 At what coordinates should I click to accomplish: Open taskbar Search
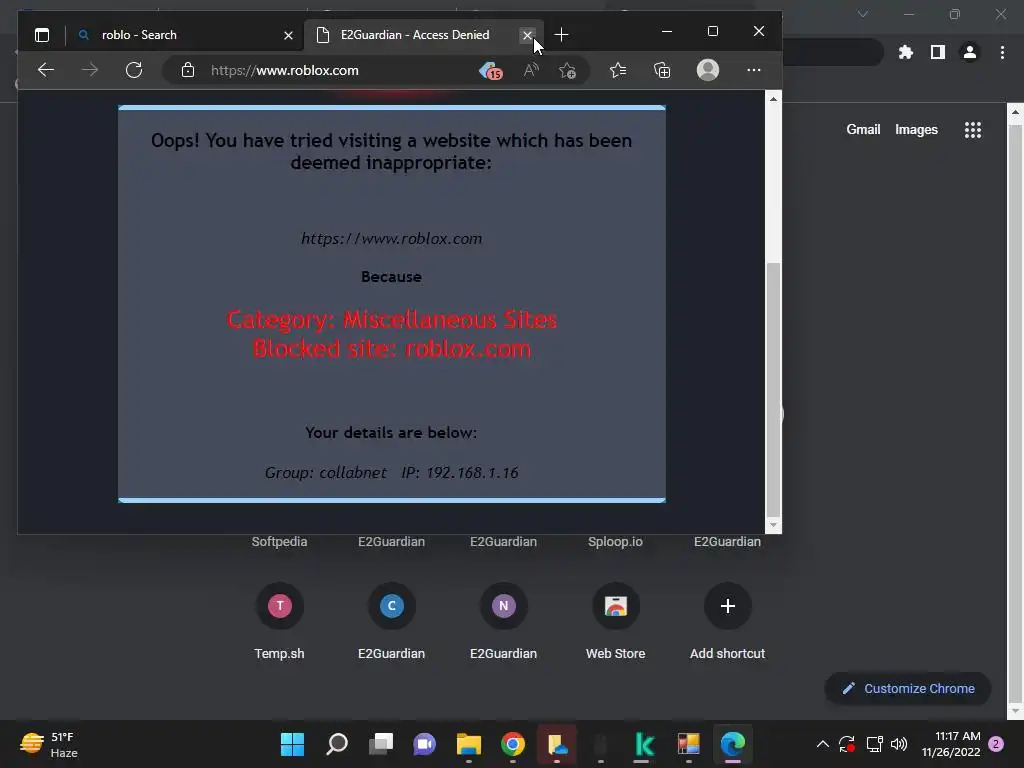coord(336,744)
